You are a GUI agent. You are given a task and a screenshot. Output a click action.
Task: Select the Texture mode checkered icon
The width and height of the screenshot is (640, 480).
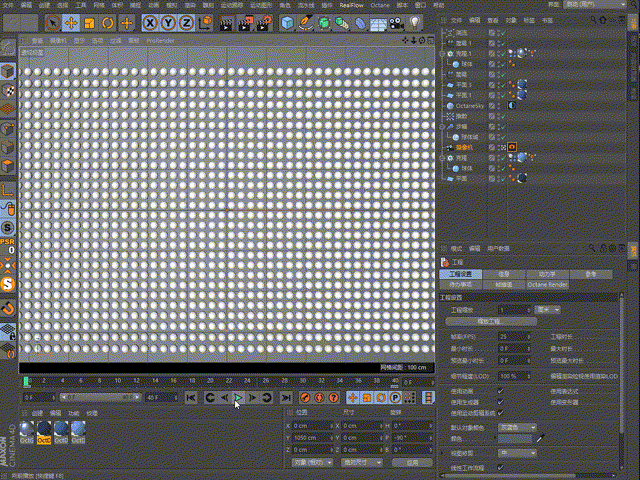click(8, 91)
